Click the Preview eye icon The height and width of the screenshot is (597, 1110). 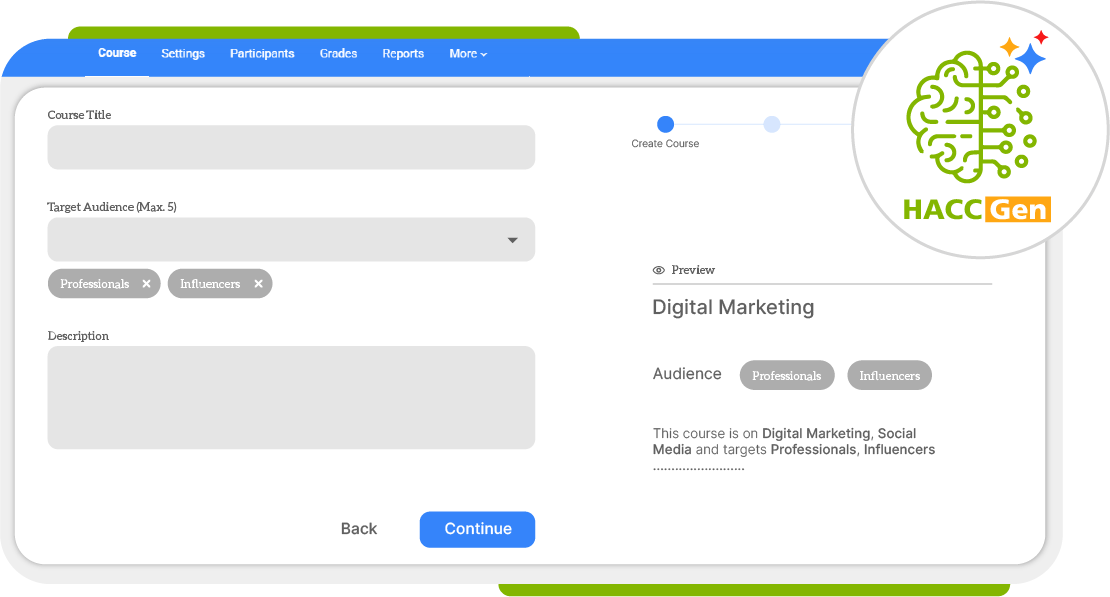coord(657,270)
